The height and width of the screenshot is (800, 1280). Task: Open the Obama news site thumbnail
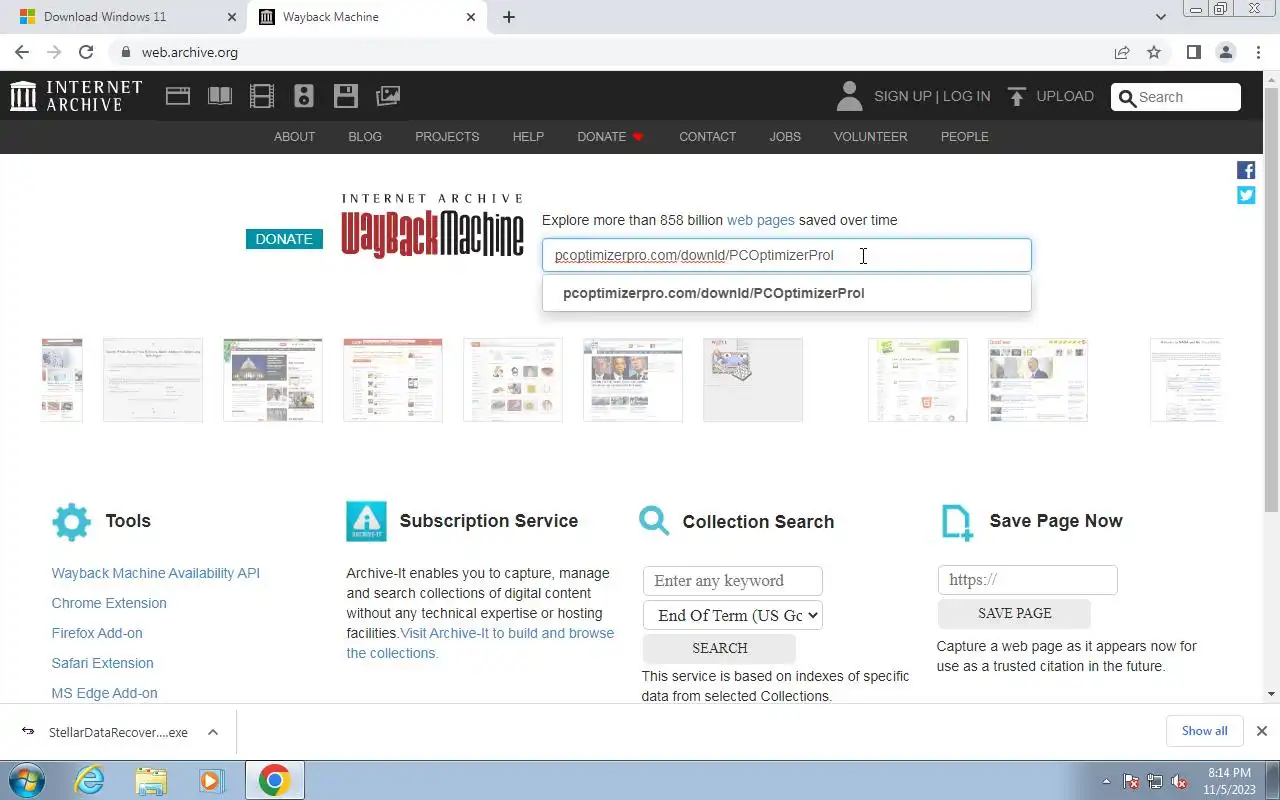point(633,380)
